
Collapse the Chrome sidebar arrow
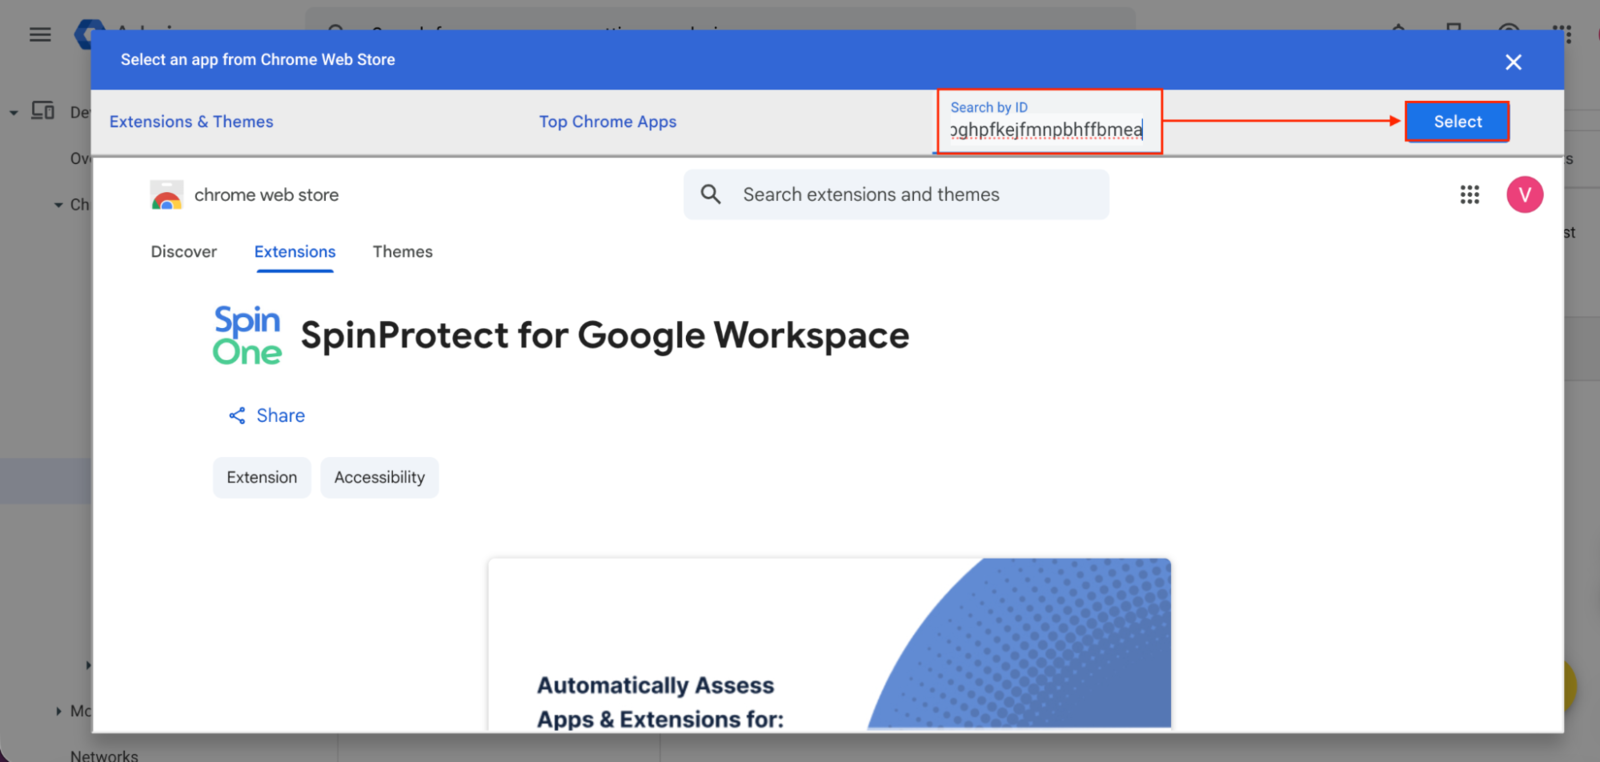[58, 205]
